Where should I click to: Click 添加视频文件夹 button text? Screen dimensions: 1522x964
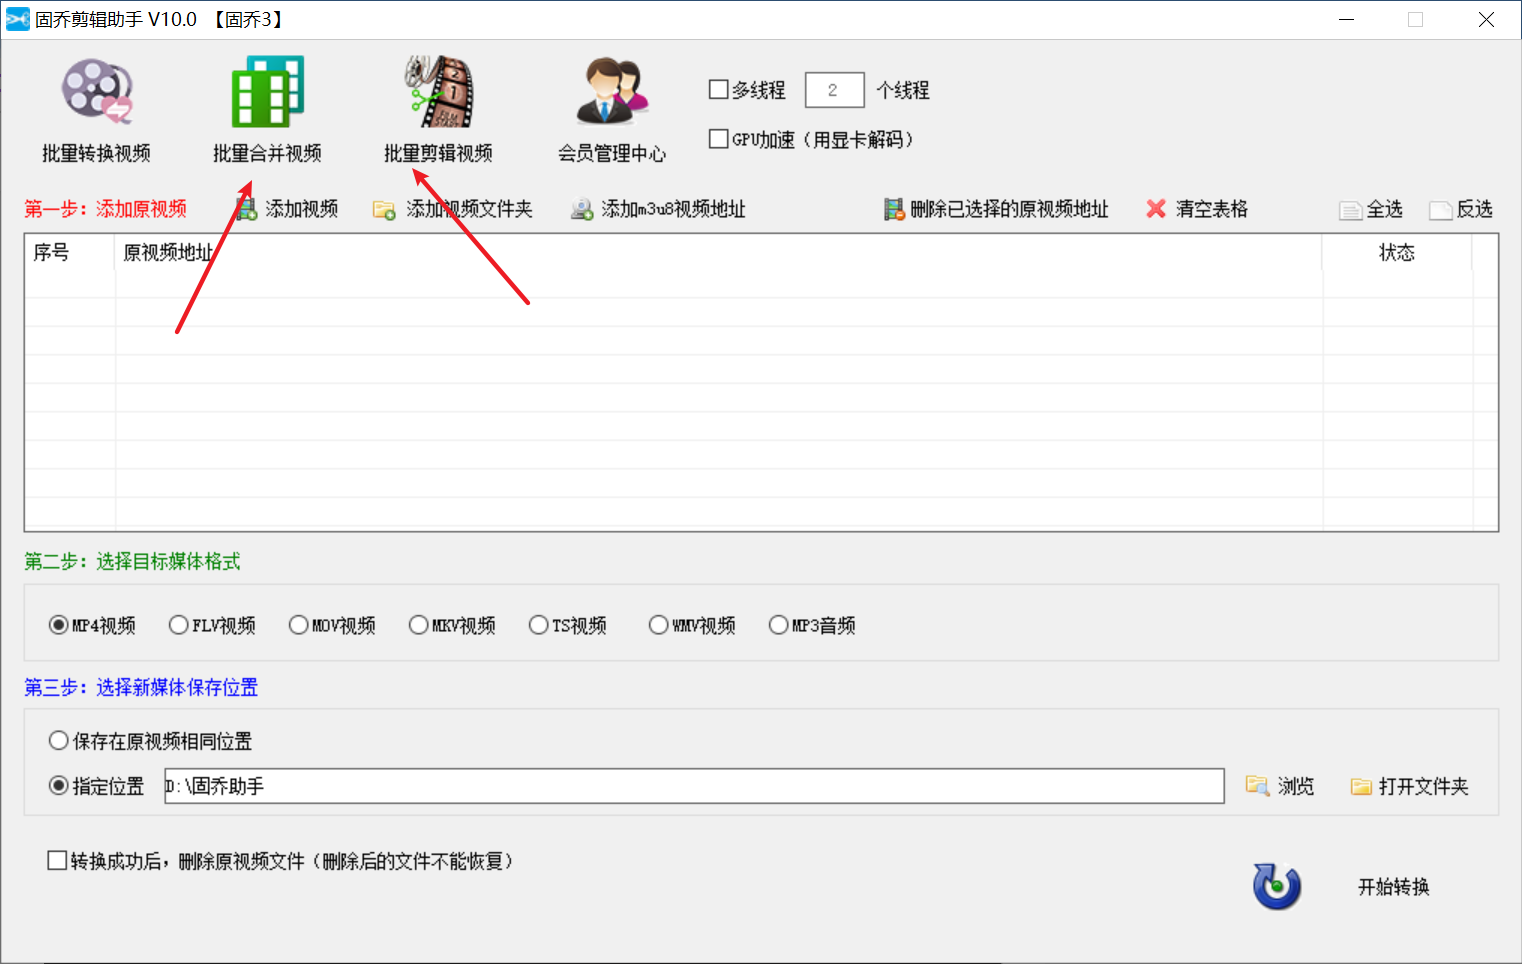(469, 209)
